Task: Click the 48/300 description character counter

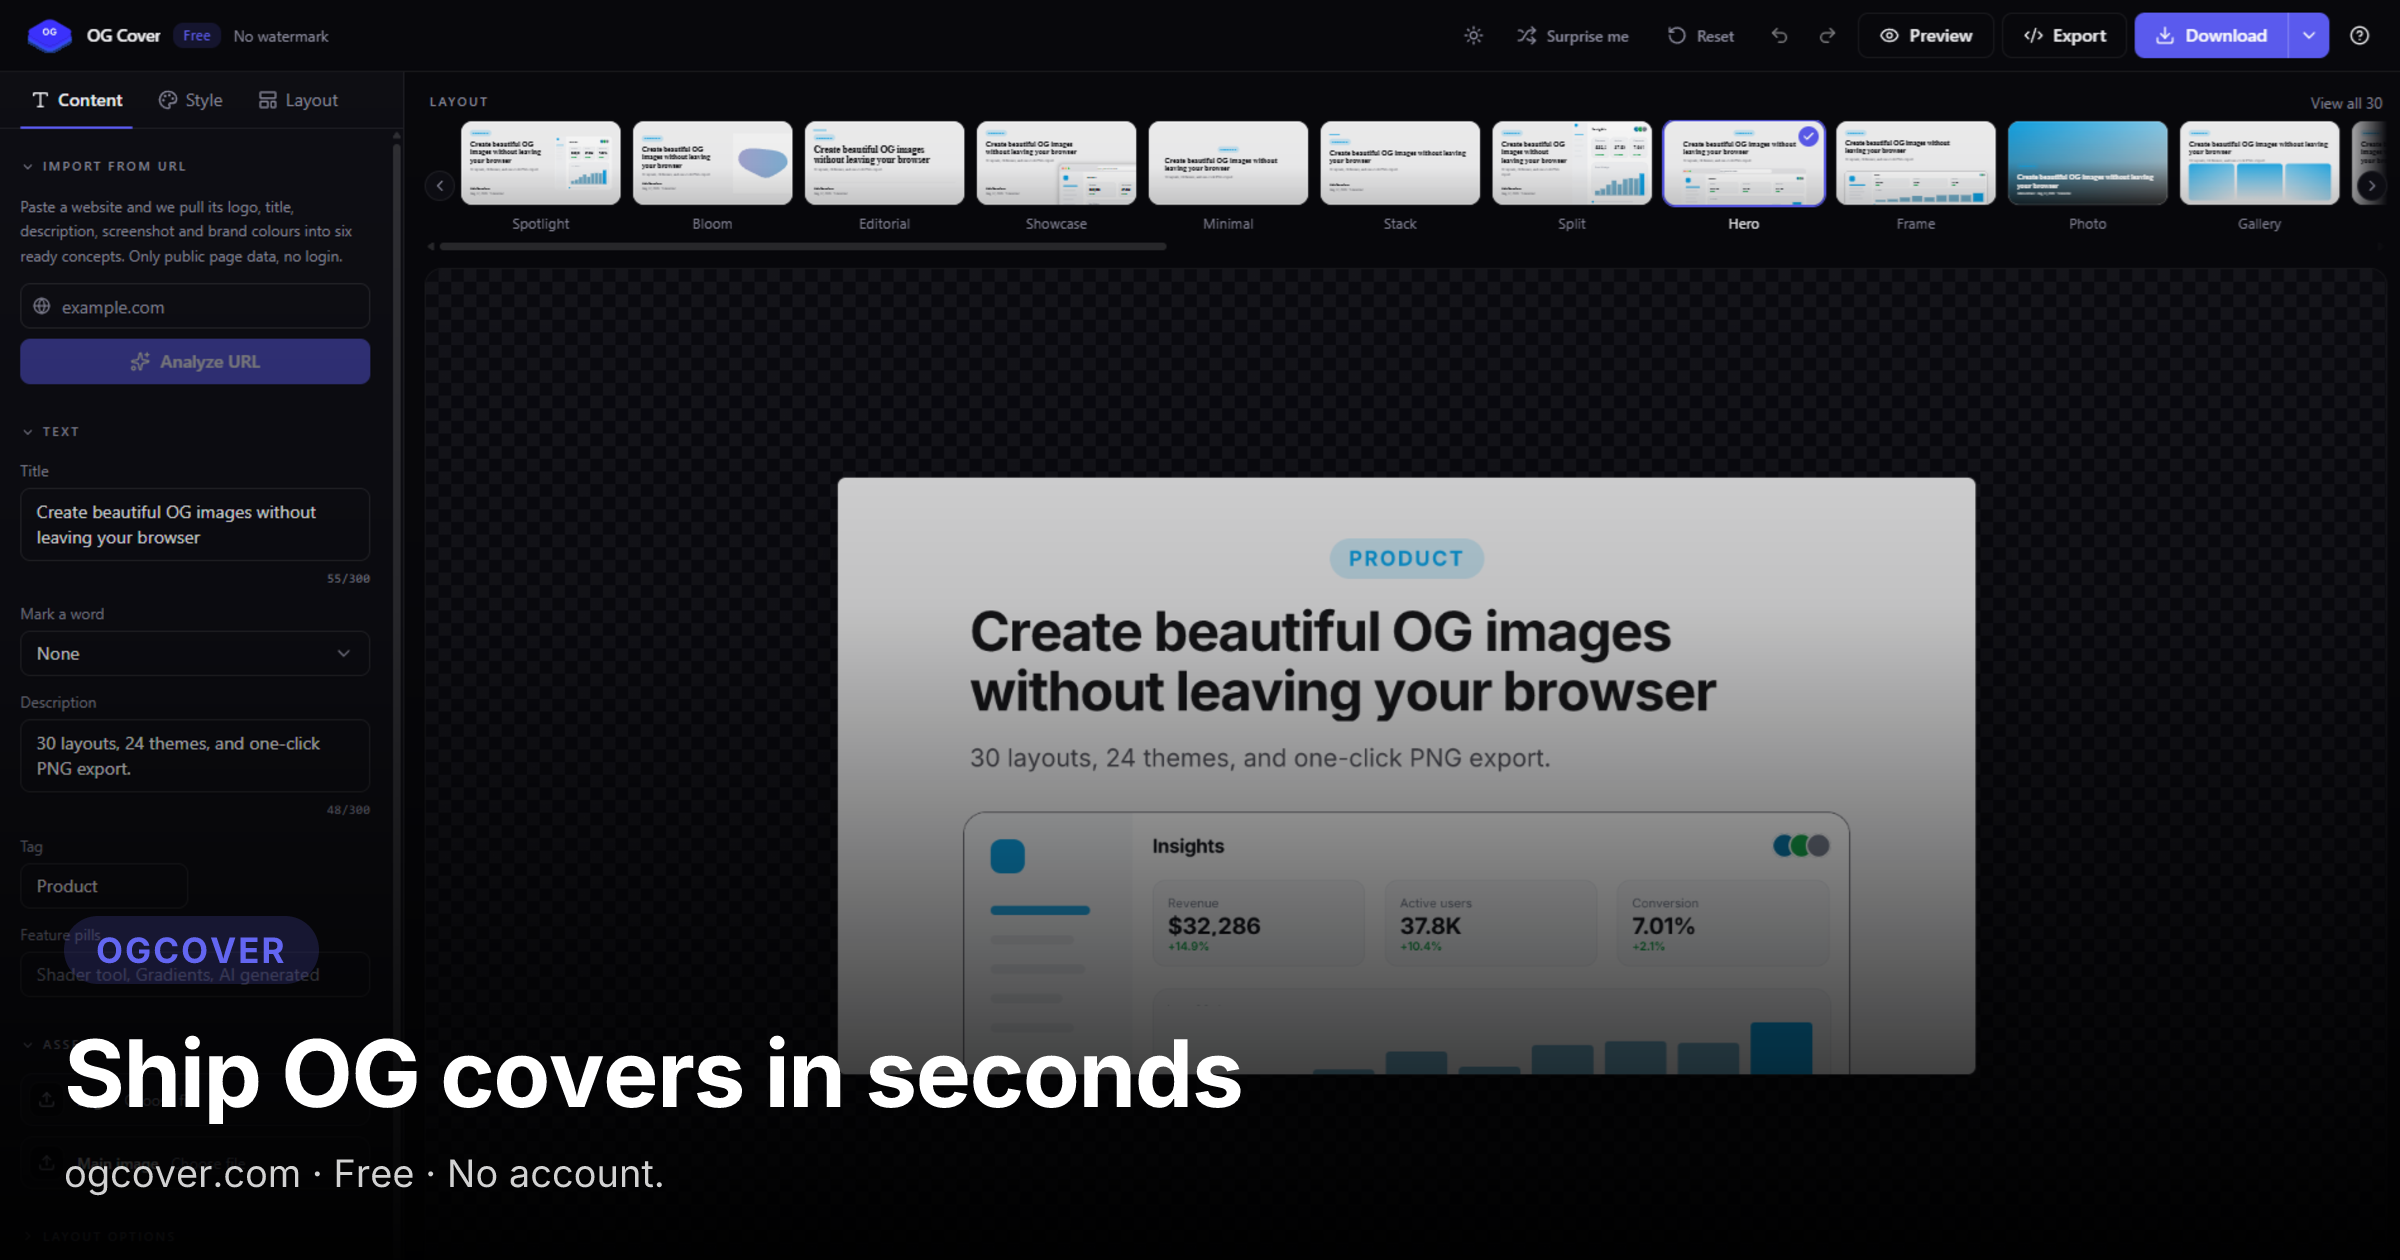Action: pyautogui.click(x=348, y=810)
